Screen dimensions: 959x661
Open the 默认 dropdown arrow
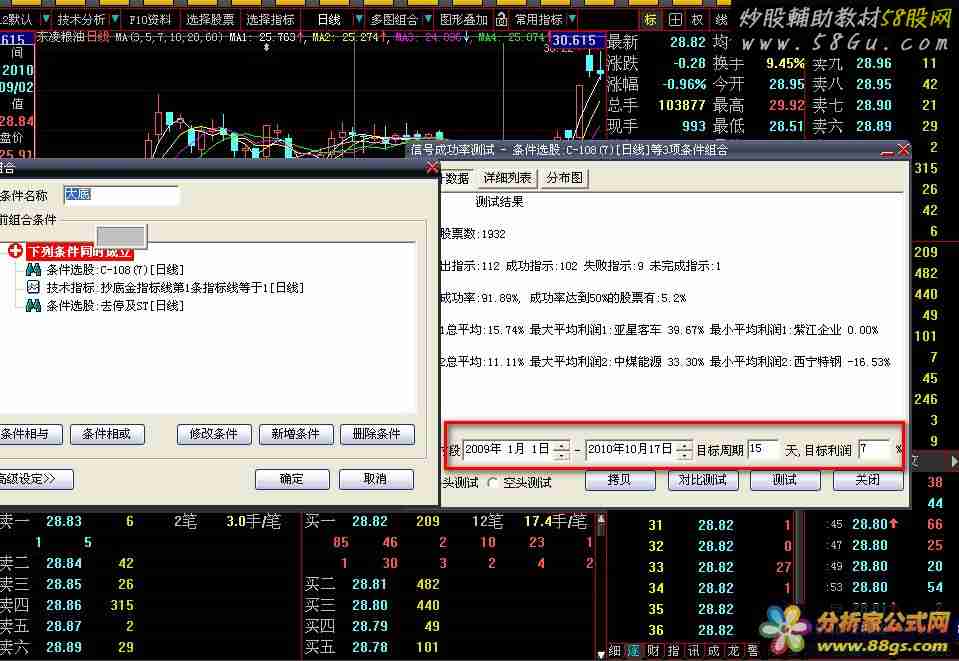point(46,20)
